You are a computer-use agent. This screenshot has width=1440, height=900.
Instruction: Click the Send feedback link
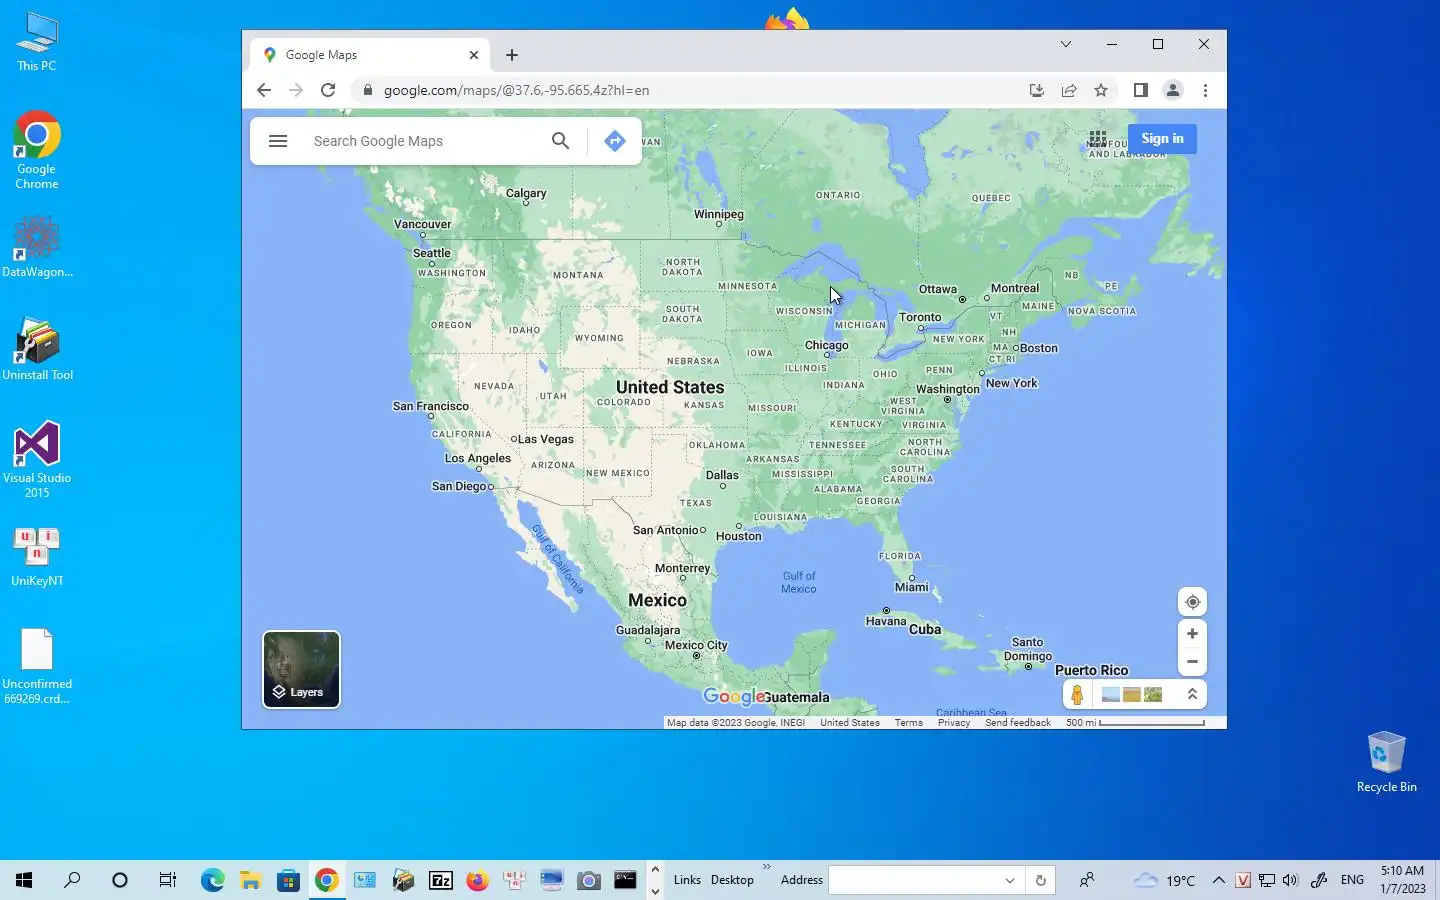click(x=1017, y=722)
